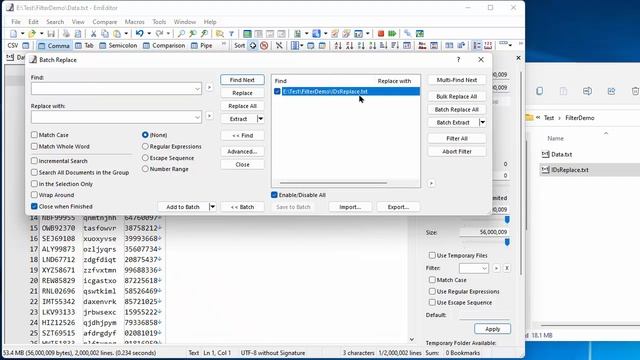
Task: Click the Bulk Replace All button
Action: click(x=457, y=96)
